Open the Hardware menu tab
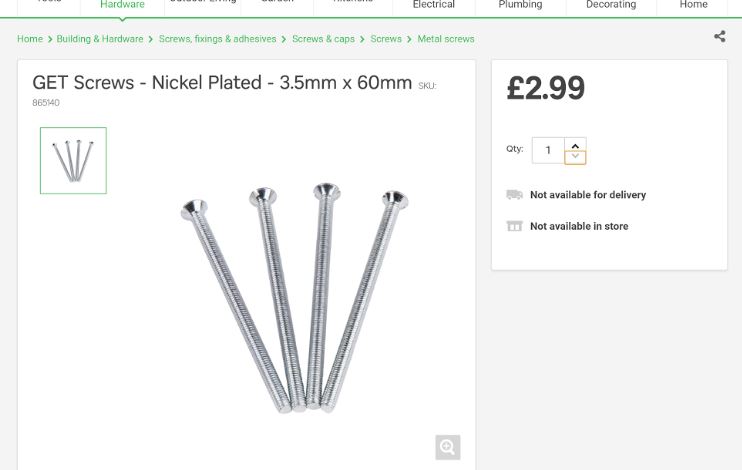Image resolution: width=742 pixels, height=470 pixels. [122, 5]
